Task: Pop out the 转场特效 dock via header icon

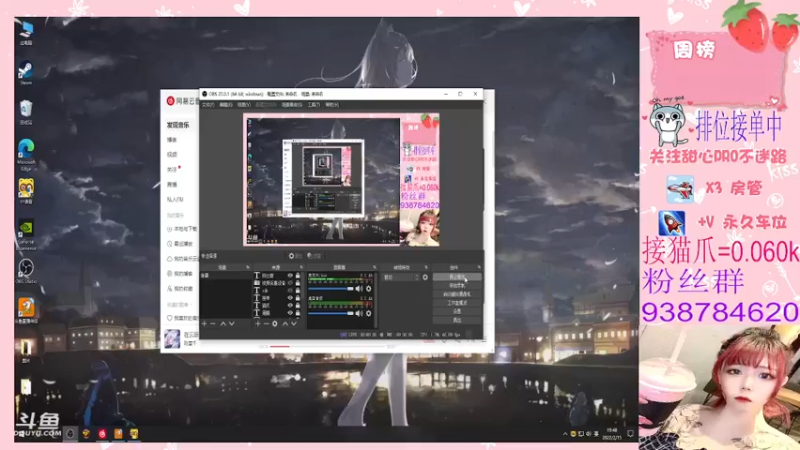Action: point(426,267)
